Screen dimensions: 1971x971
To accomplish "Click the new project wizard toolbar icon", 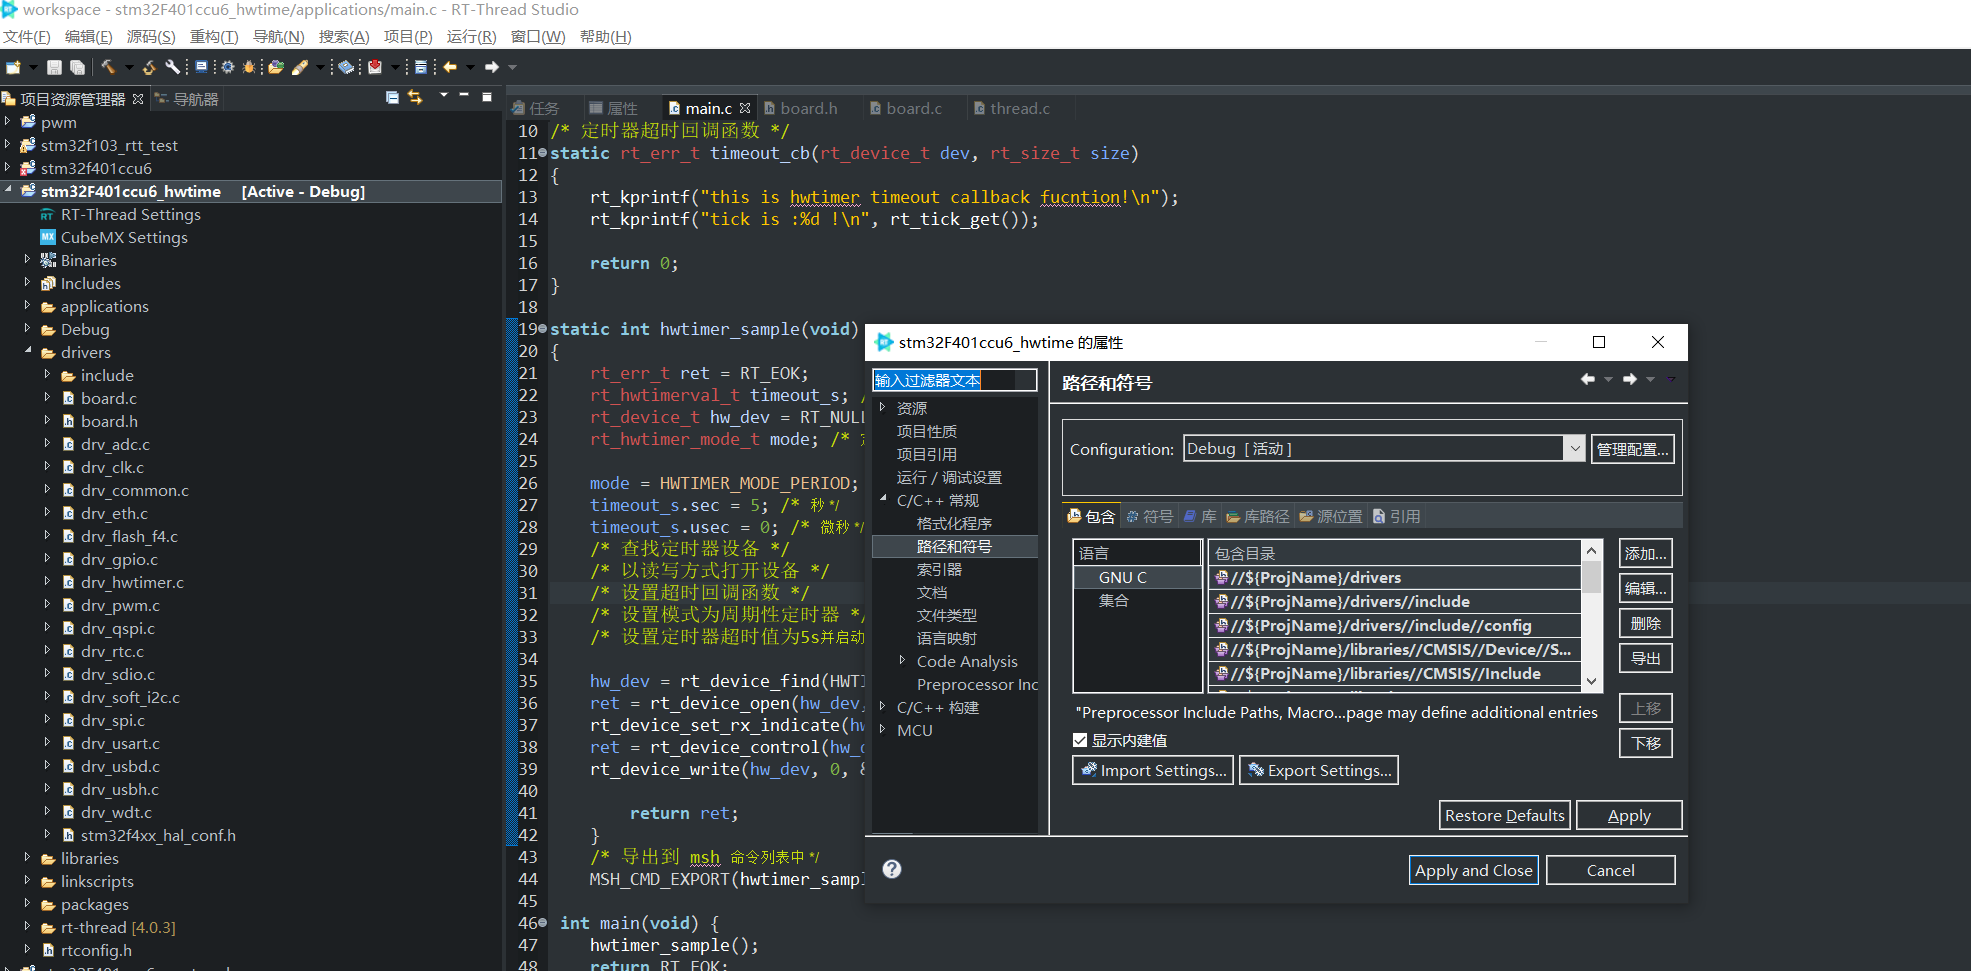I will tap(13, 67).
